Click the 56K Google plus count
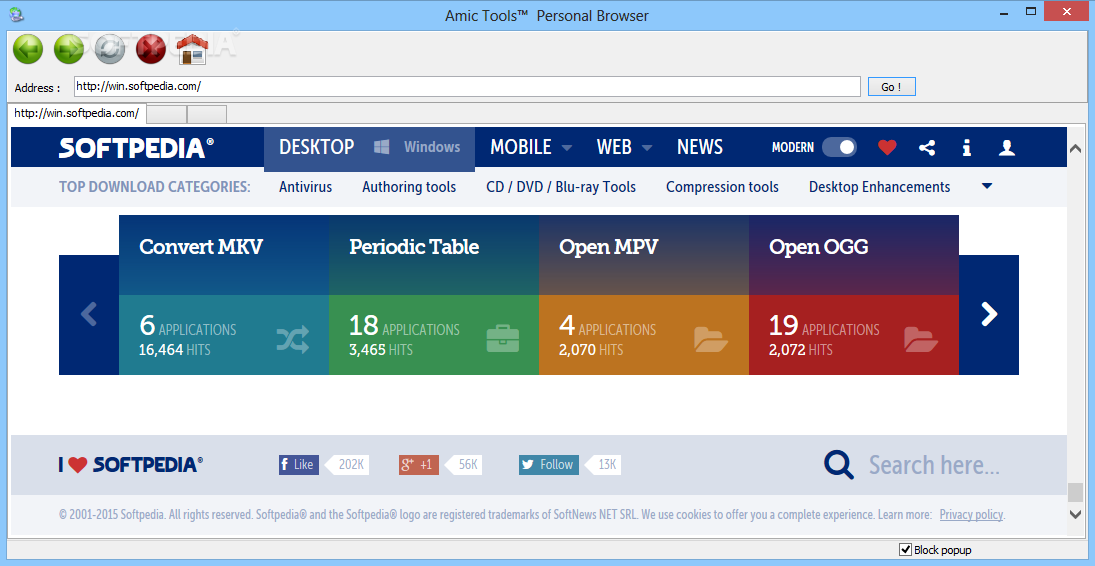This screenshot has width=1095, height=566. click(x=464, y=465)
